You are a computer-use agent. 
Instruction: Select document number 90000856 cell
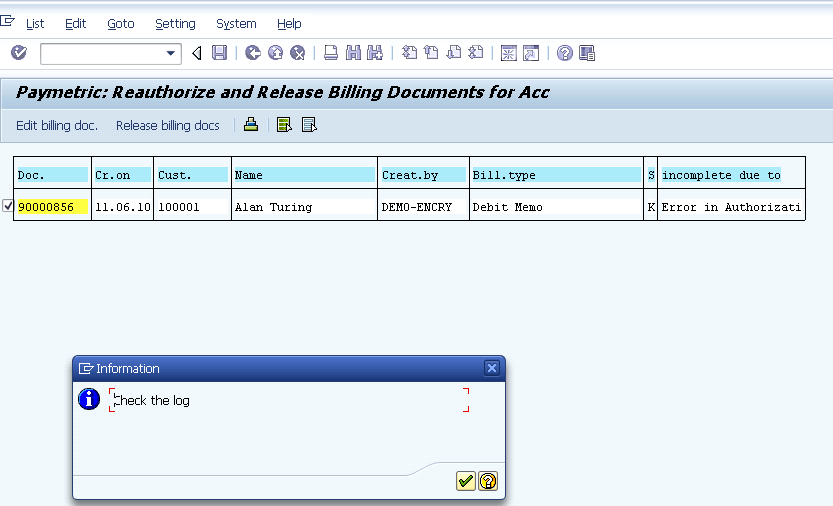click(53, 207)
